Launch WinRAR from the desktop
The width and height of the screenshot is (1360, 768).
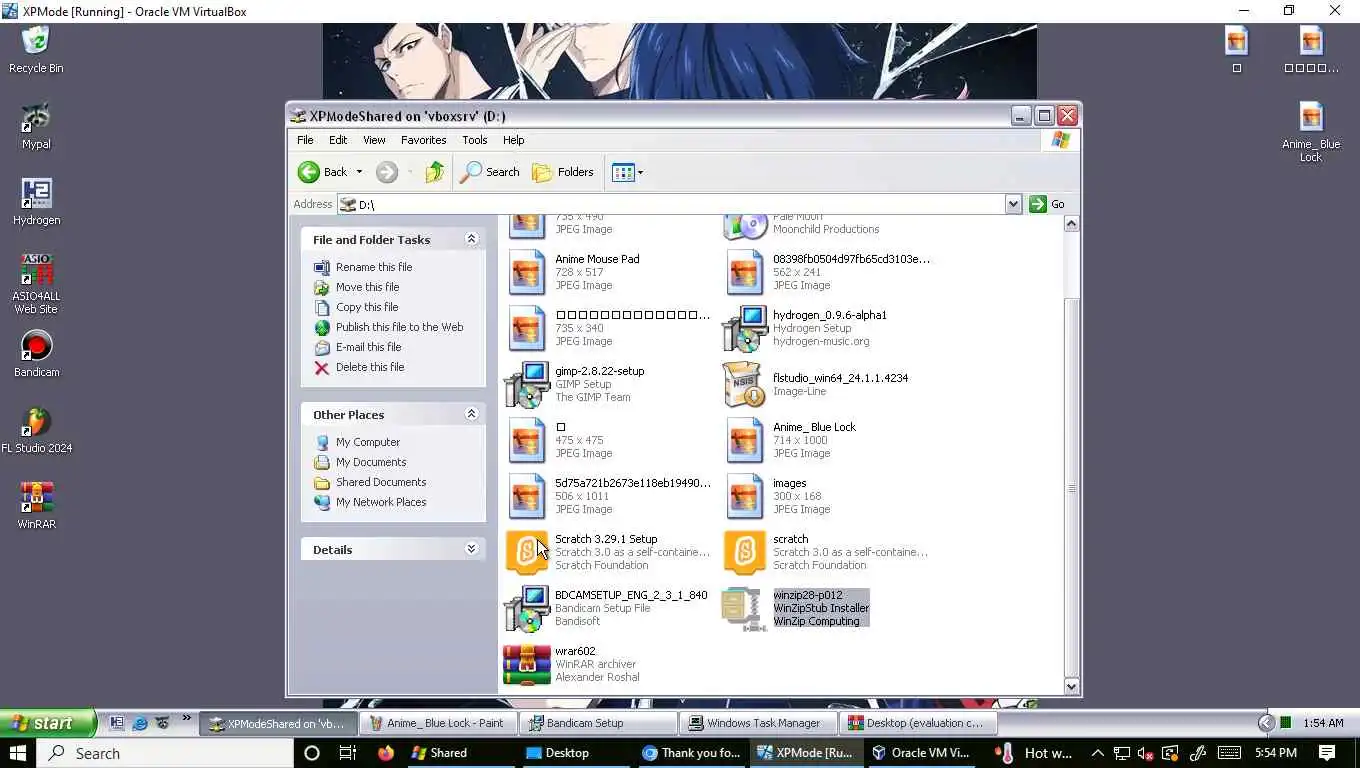click(x=36, y=506)
